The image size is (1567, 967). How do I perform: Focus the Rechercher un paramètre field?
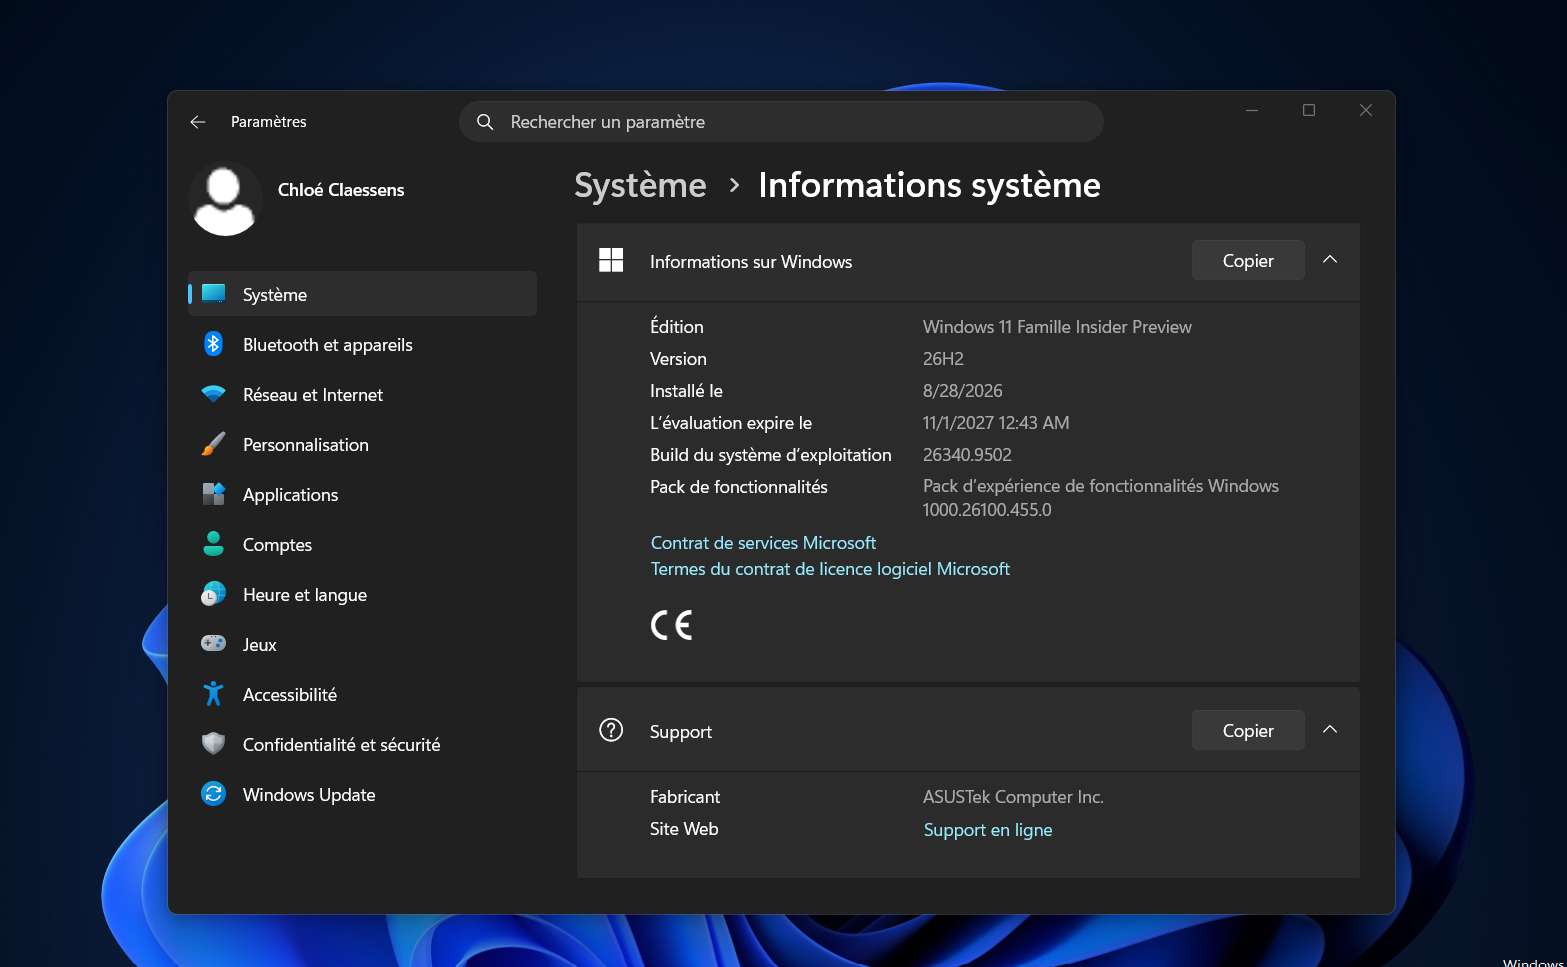pos(781,122)
